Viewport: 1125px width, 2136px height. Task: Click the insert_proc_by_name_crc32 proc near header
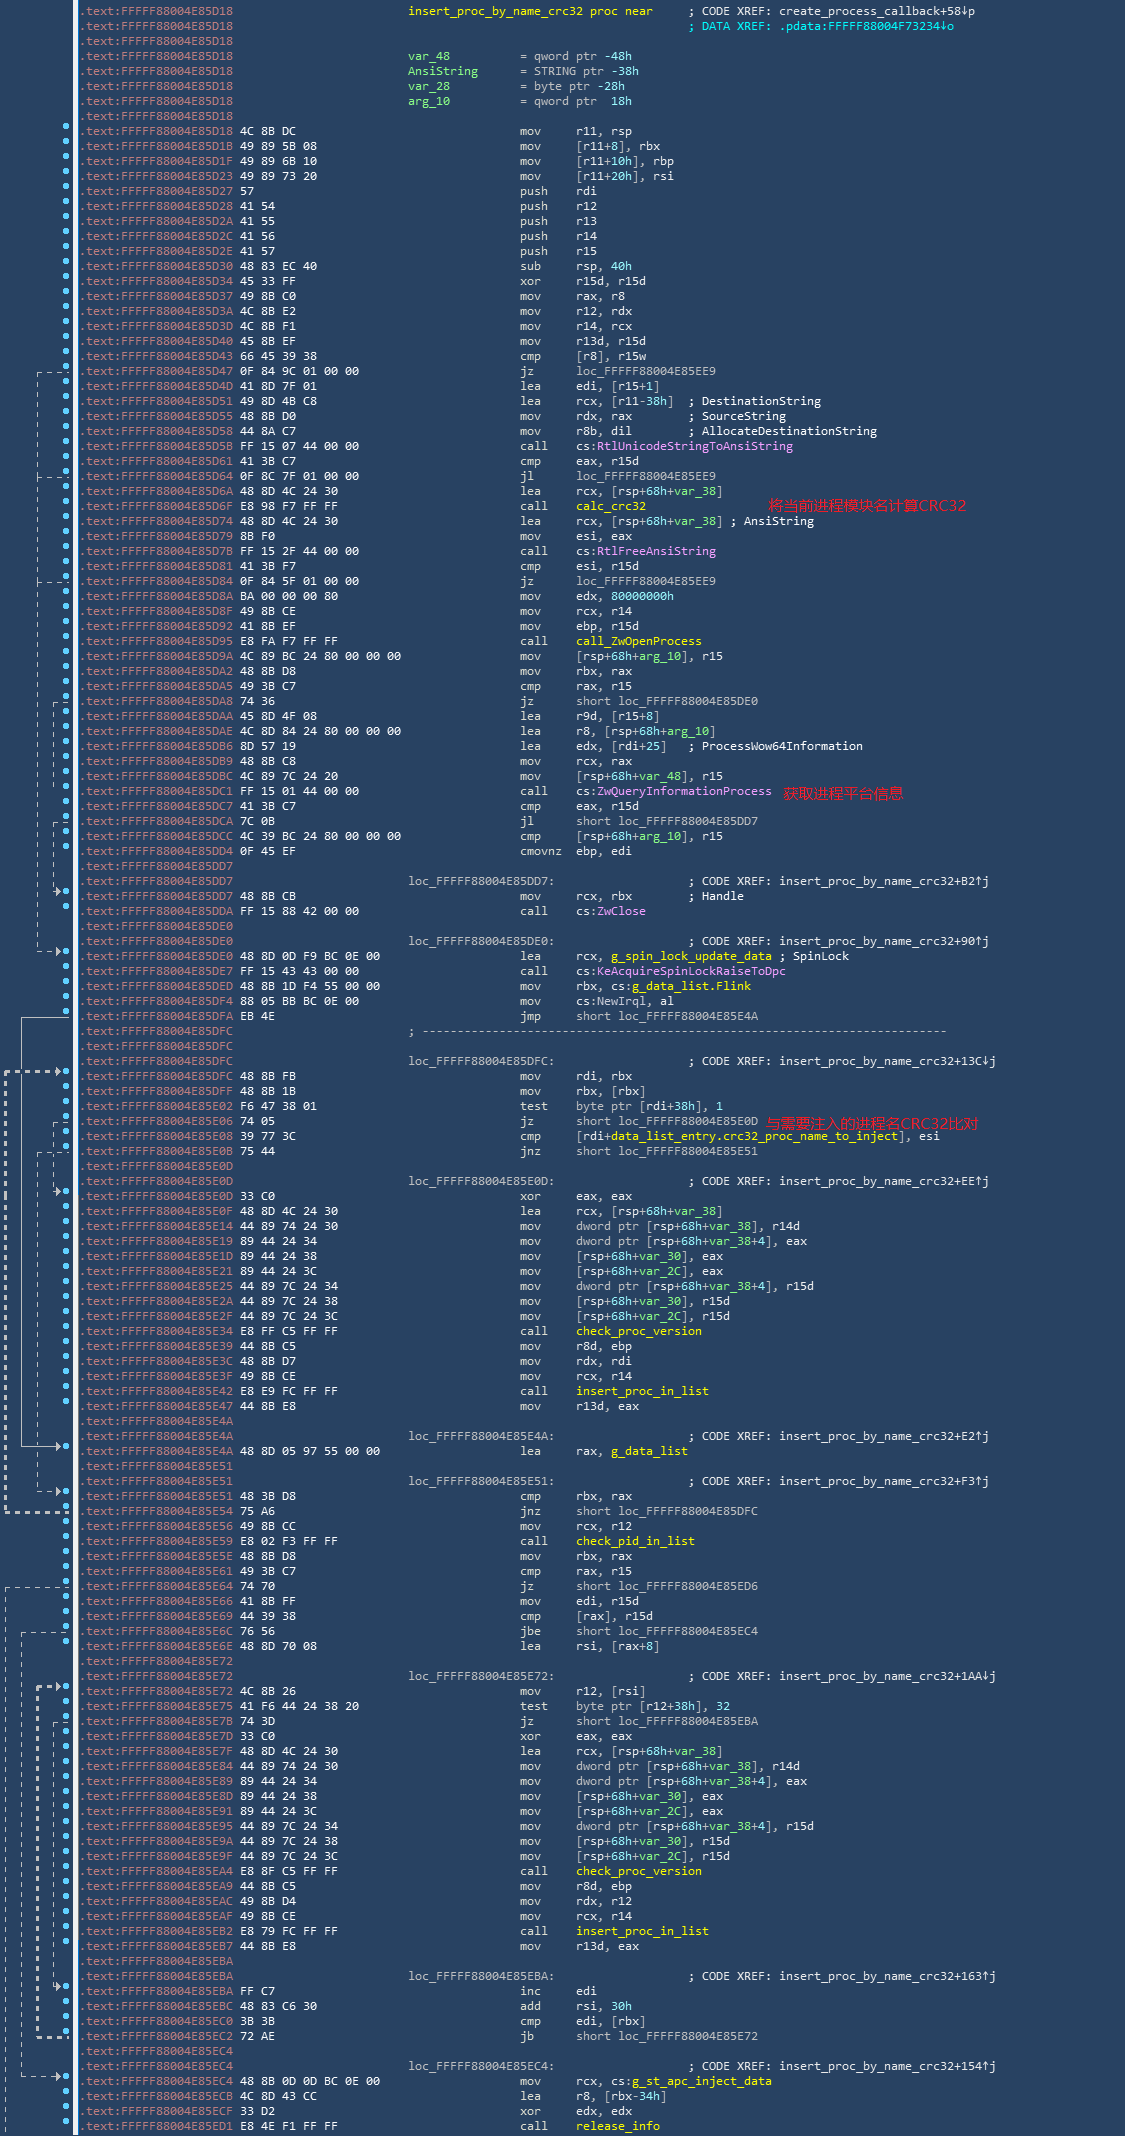529,11
